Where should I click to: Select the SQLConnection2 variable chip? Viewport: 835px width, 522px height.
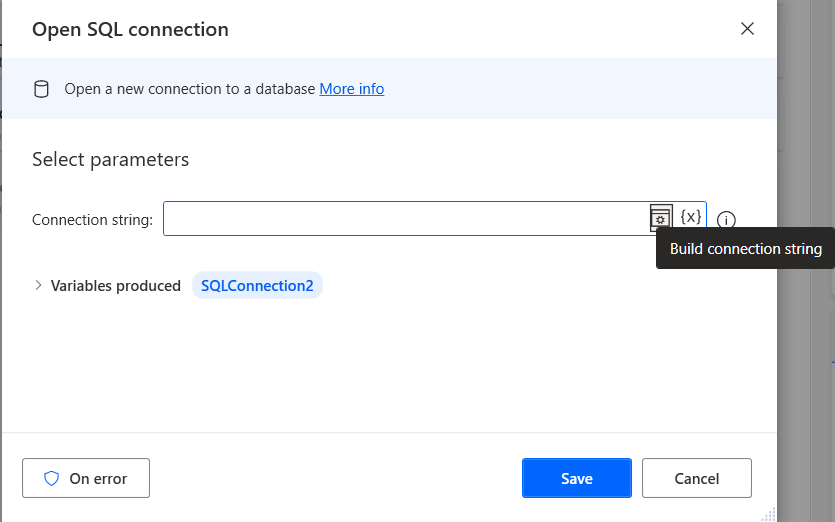tap(257, 286)
